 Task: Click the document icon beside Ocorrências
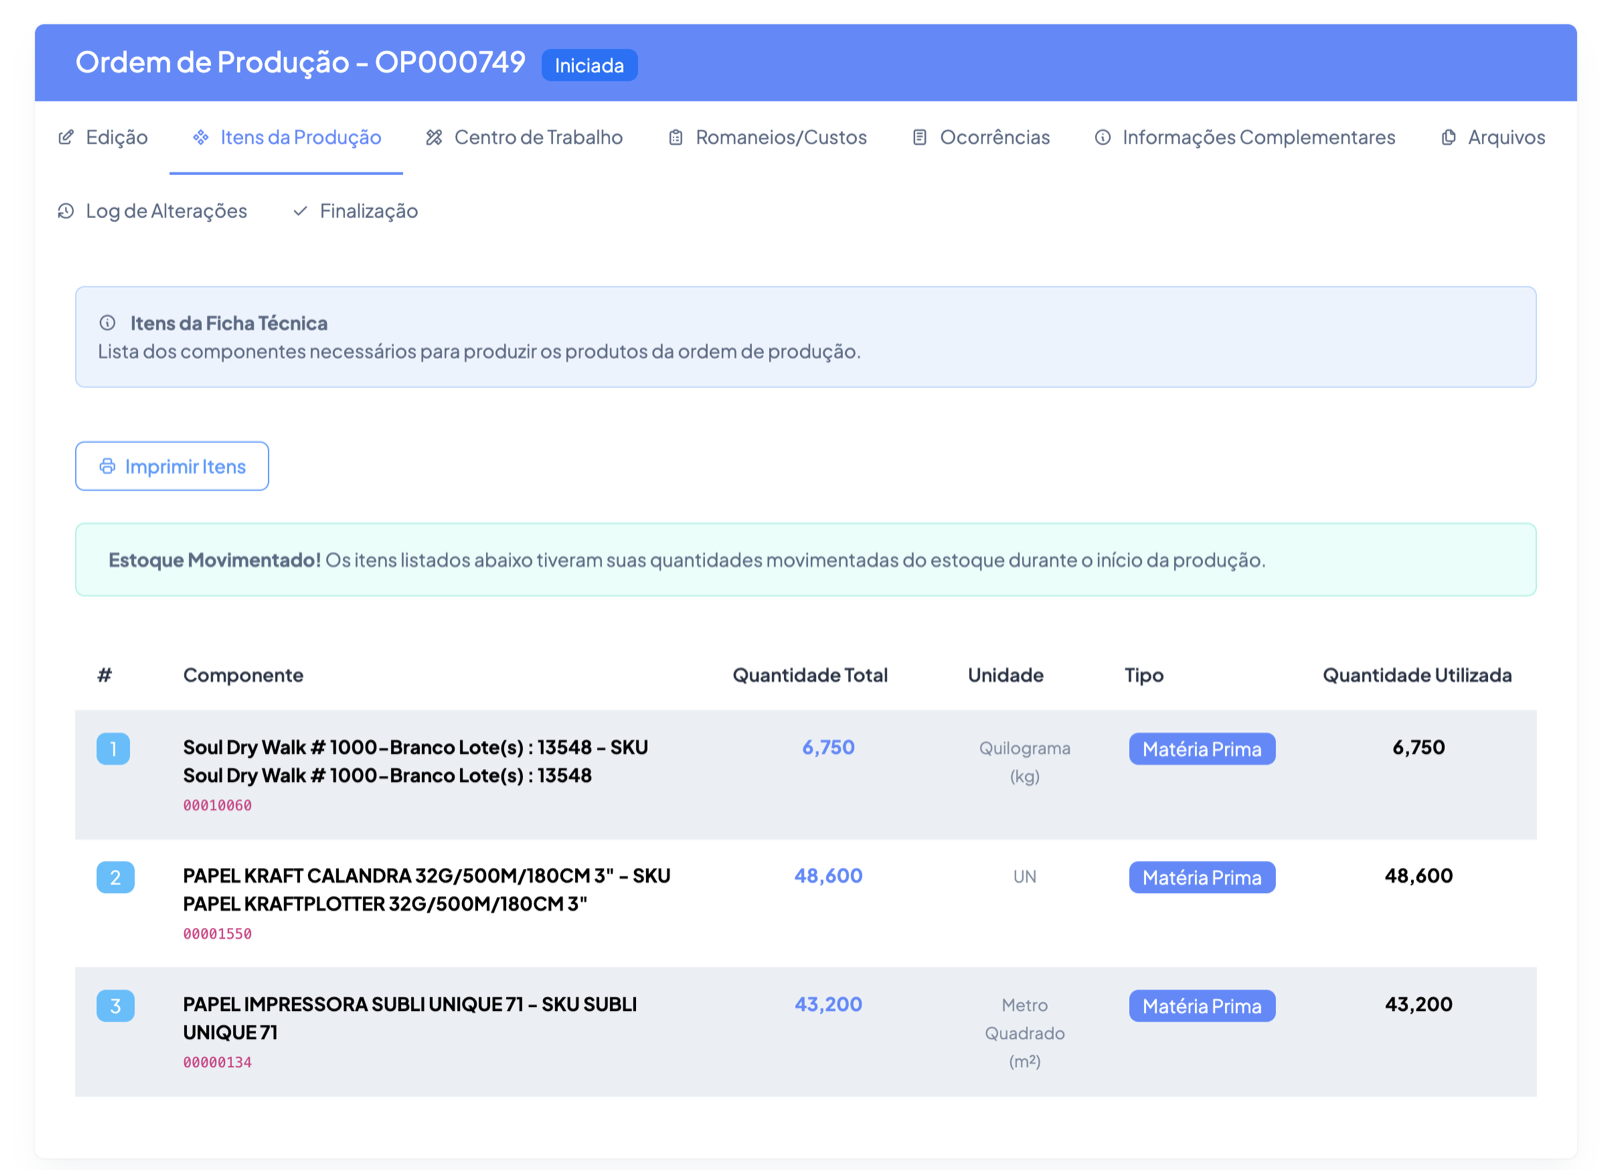[920, 137]
